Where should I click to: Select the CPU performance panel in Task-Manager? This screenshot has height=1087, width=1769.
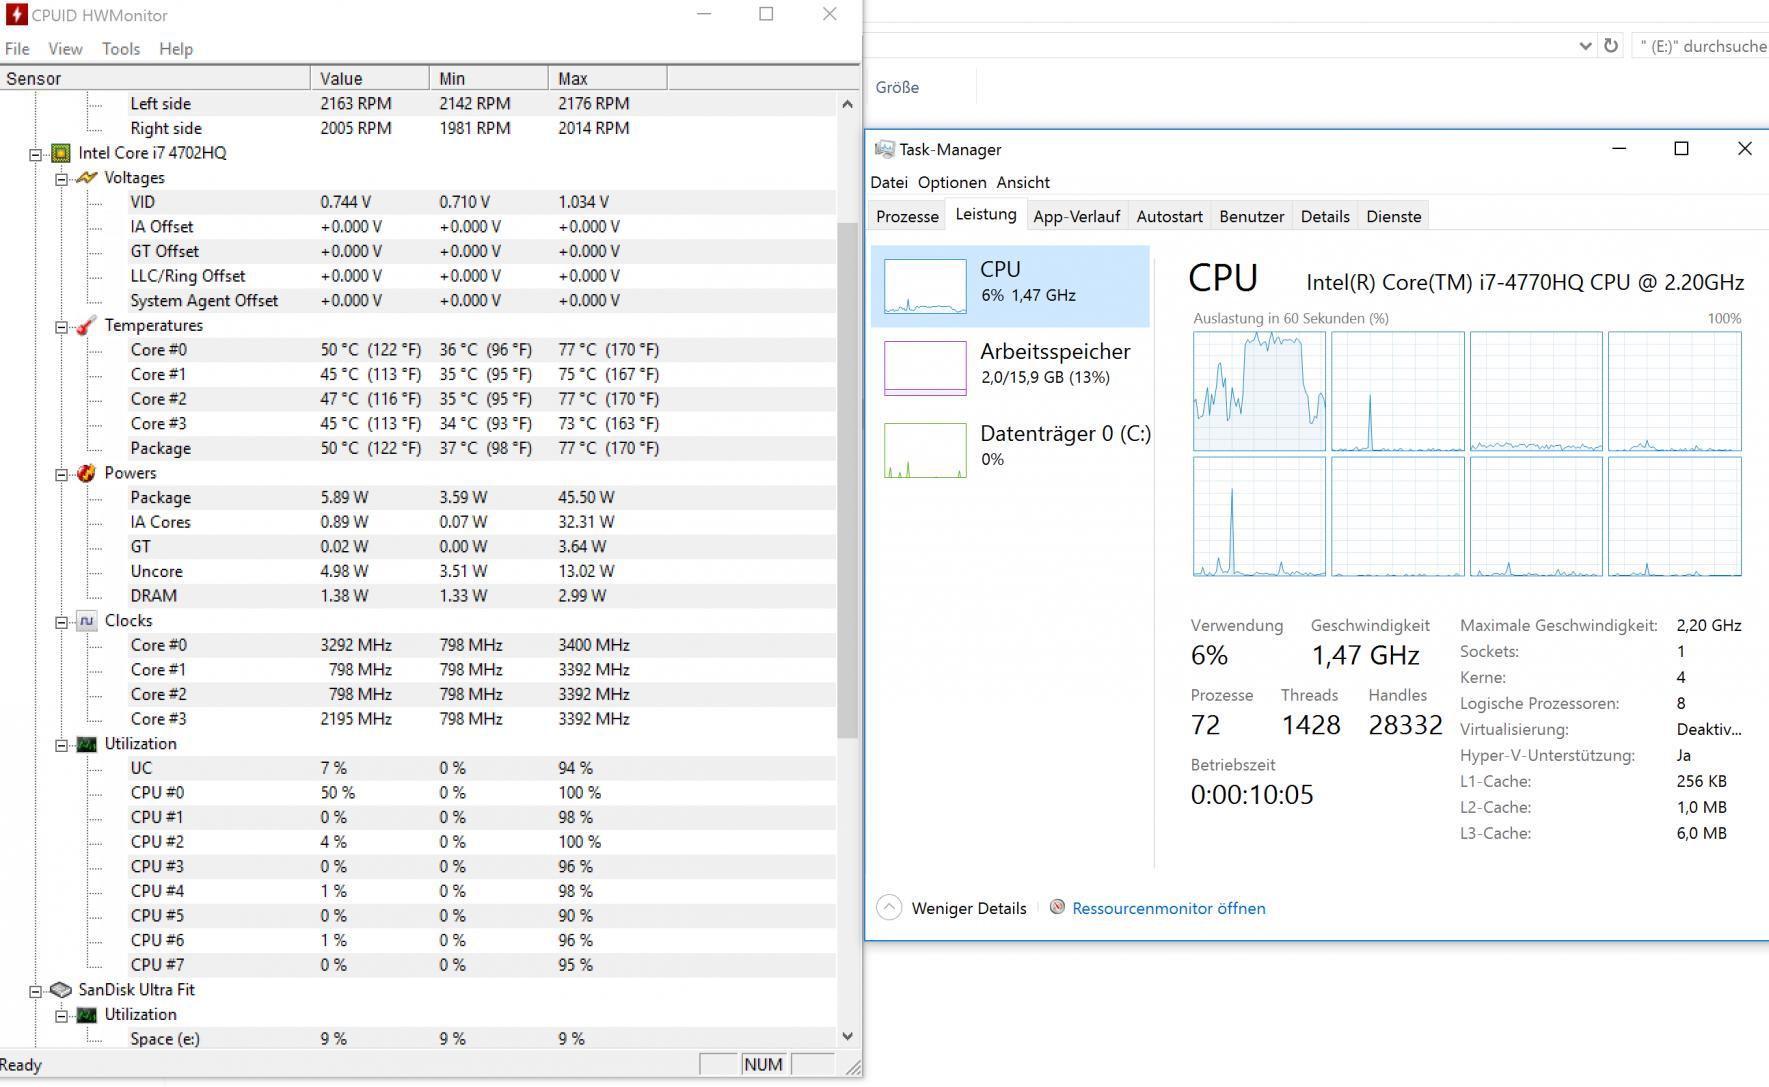click(x=1010, y=286)
